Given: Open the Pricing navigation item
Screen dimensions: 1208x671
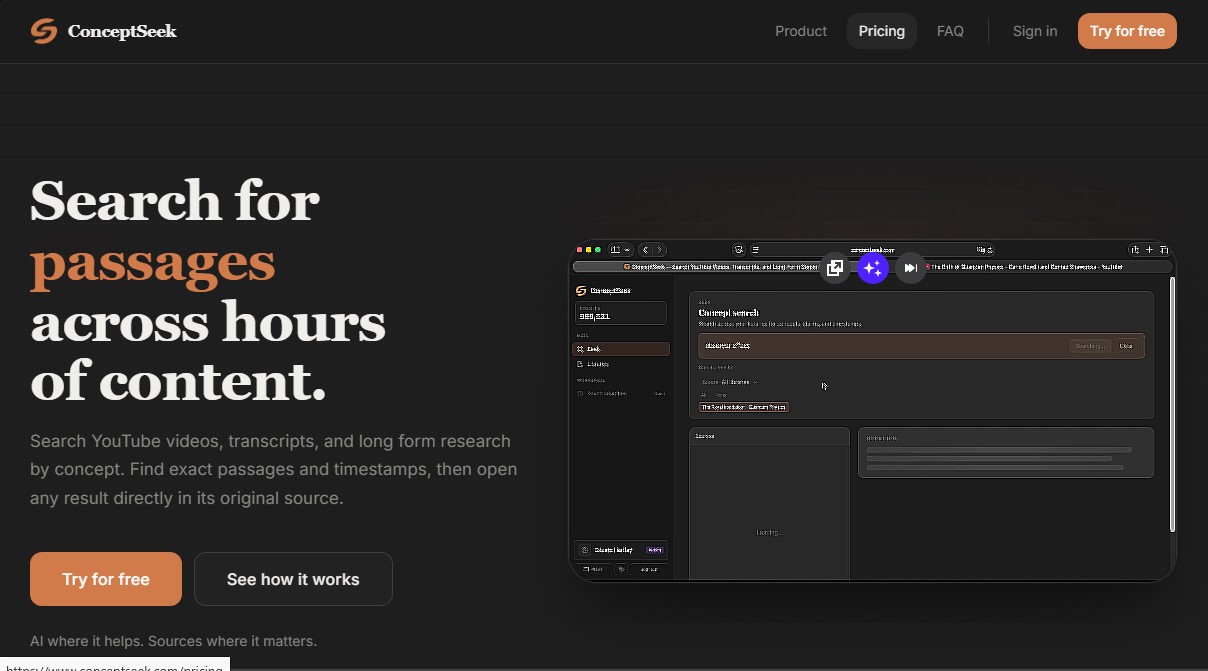Looking at the screenshot, I should (x=881, y=31).
